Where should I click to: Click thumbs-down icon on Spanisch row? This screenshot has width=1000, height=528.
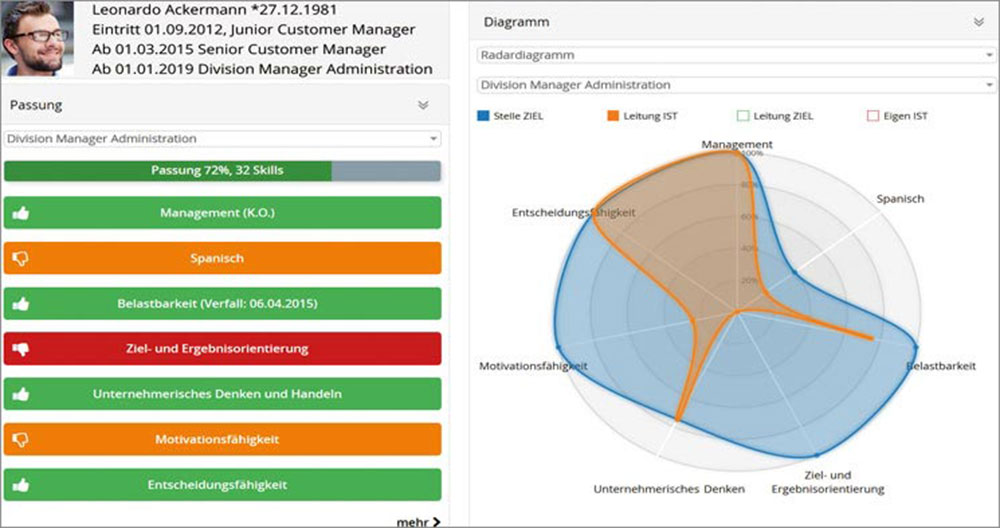click(20, 258)
